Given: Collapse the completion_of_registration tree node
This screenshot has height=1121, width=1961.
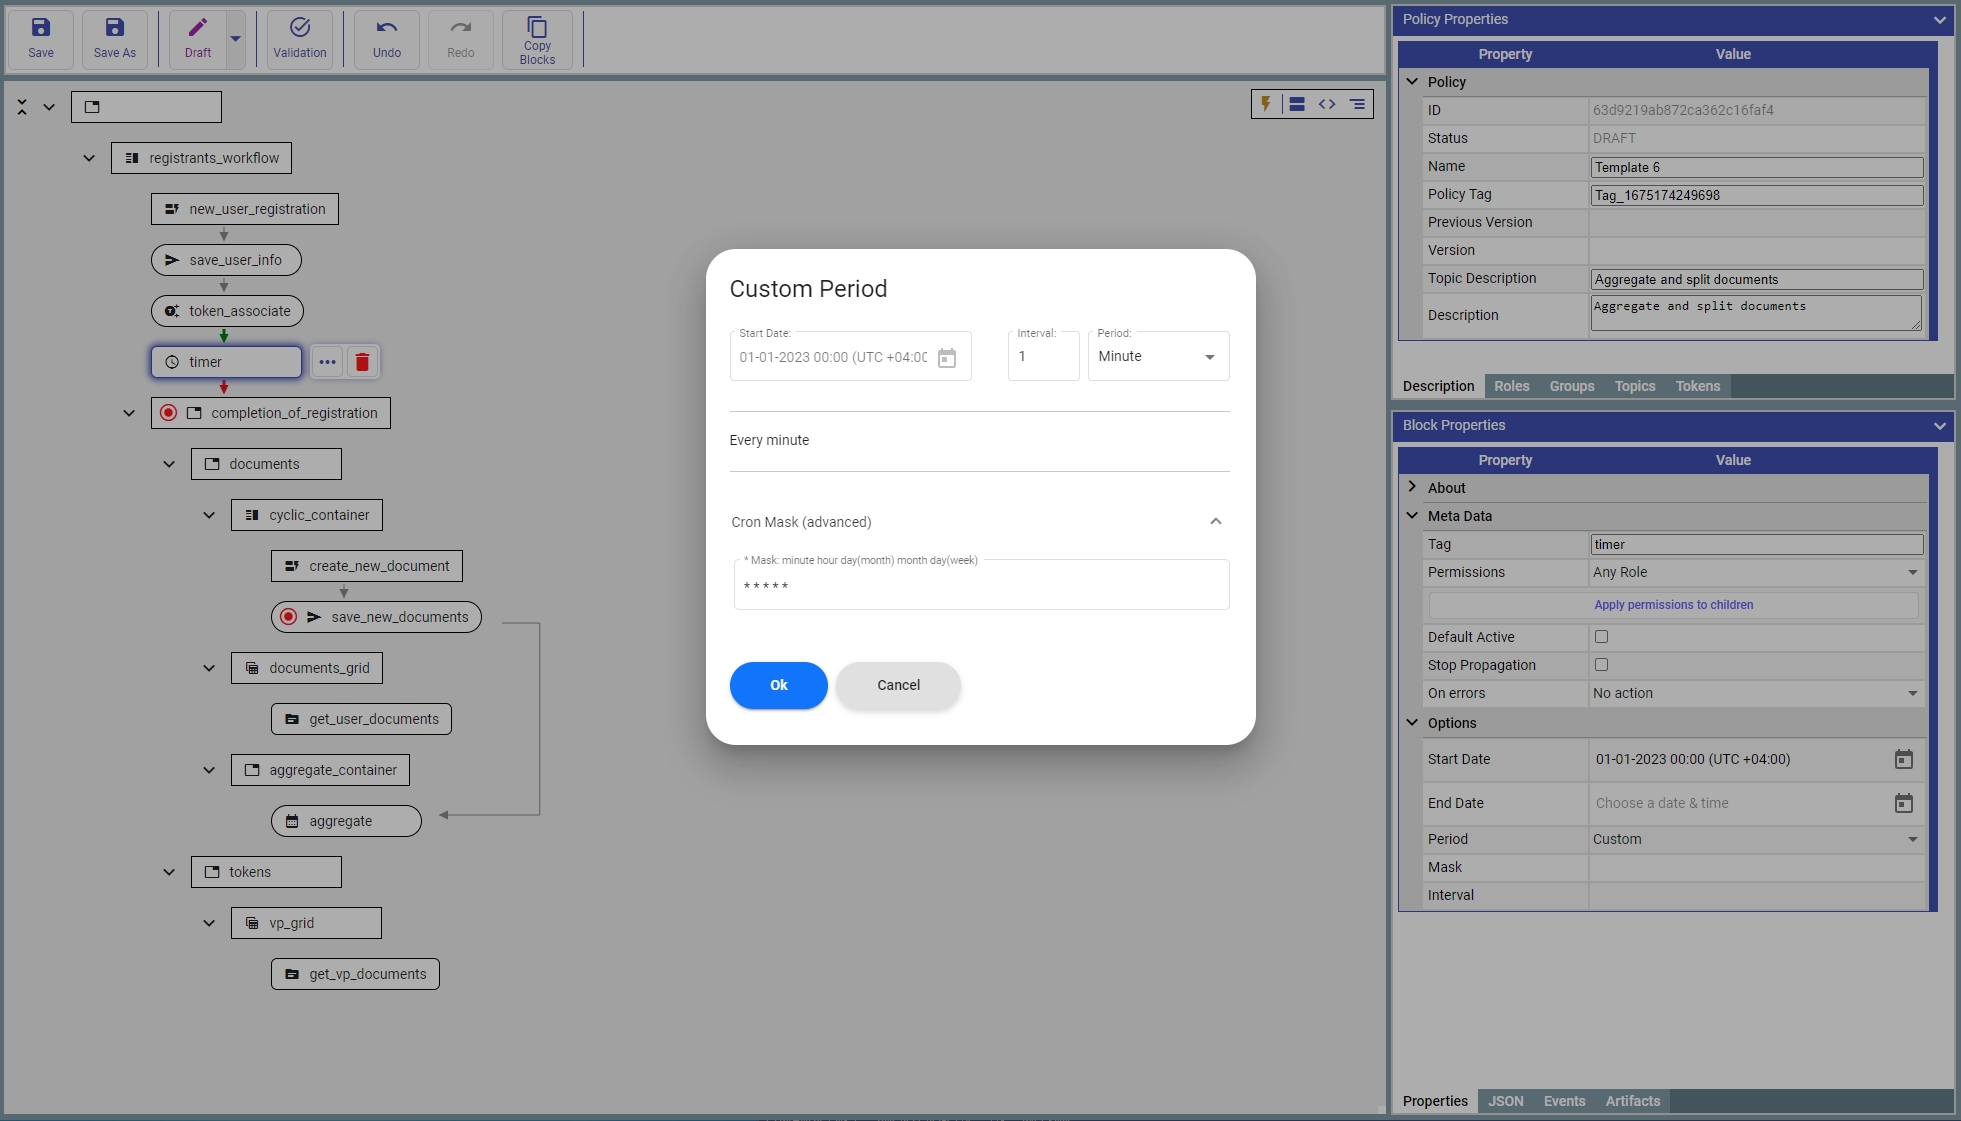Looking at the screenshot, I should pyautogui.click(x=129, y=413).
